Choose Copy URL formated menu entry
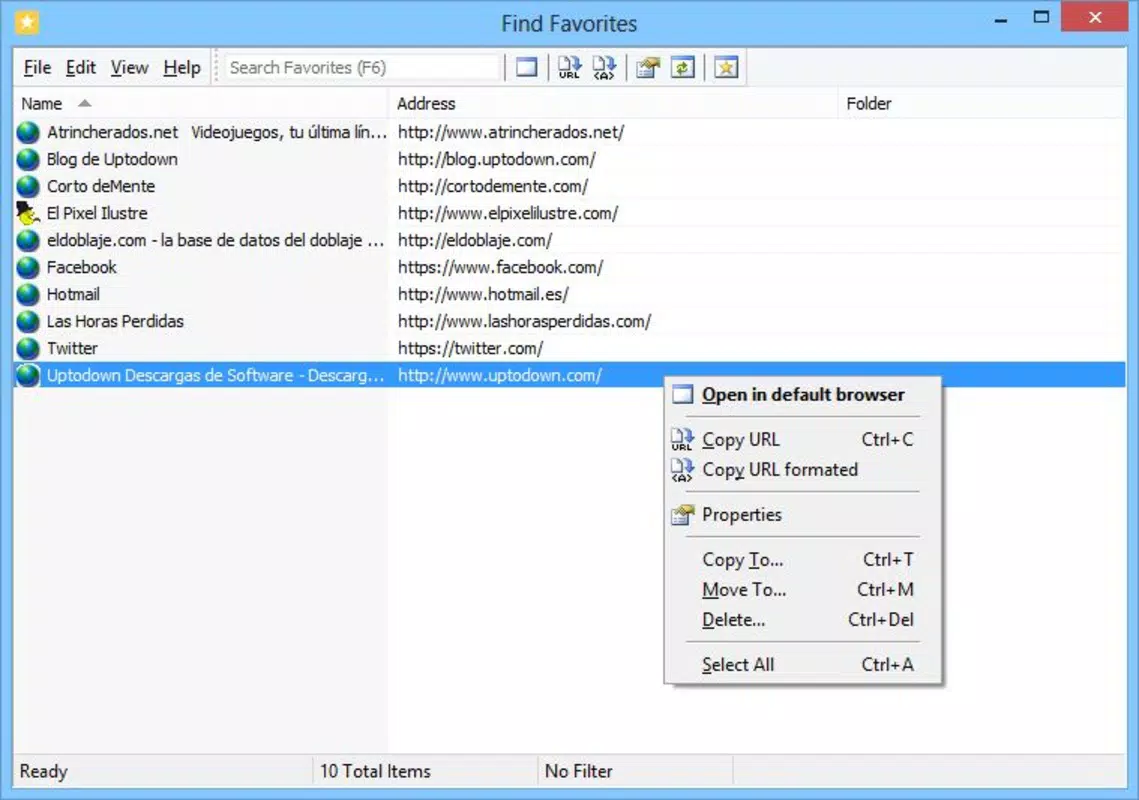The image size is (1139, 800). [x=803, y=470]
